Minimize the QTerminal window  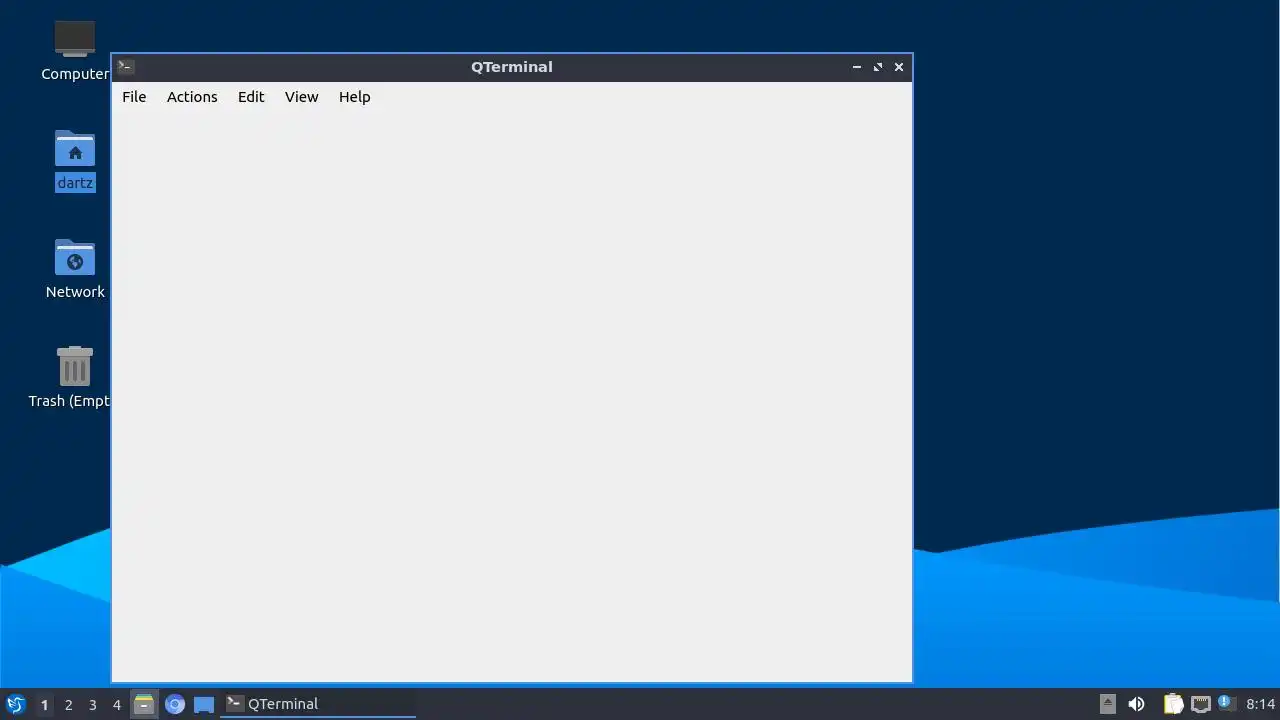(x=857, y=67)
